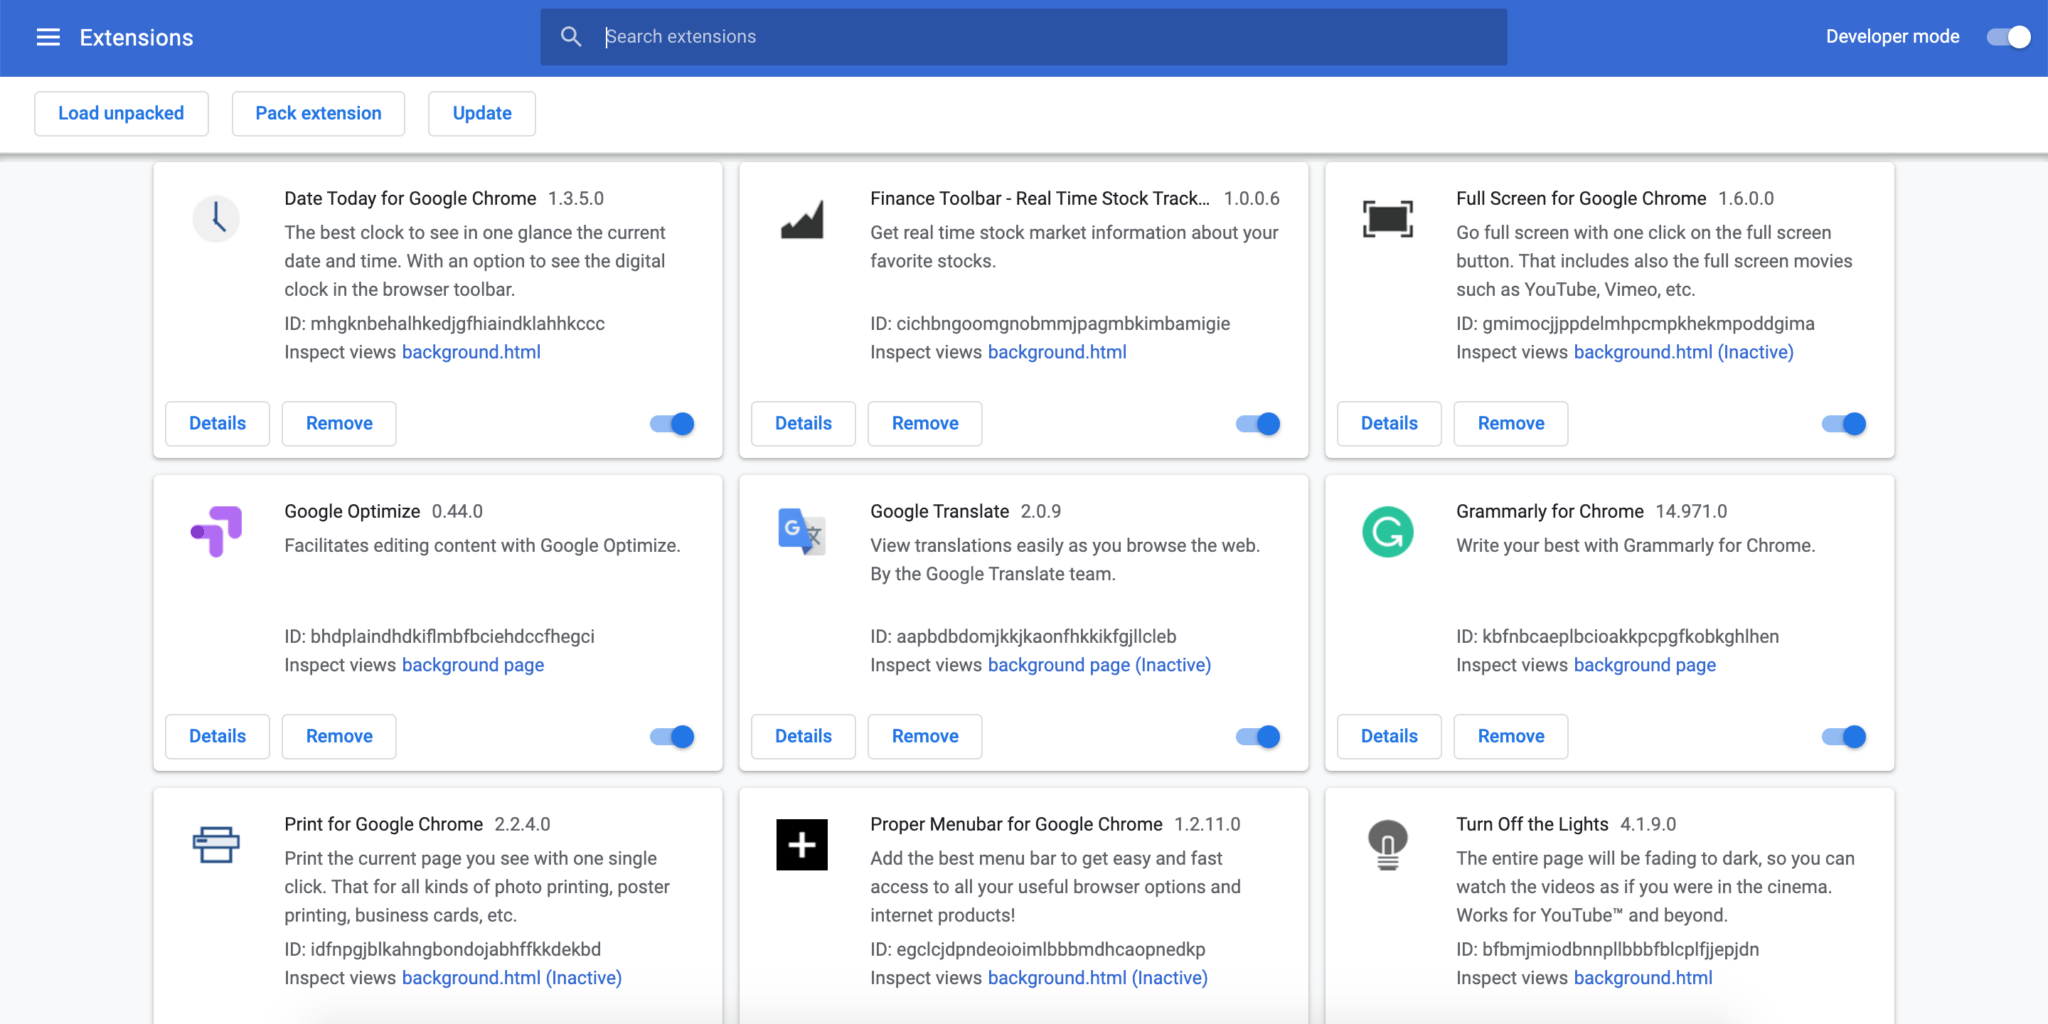The height and width of the screenshot is (1024, 2048).
Task: Click the Update button
Action: pos(481,113)
